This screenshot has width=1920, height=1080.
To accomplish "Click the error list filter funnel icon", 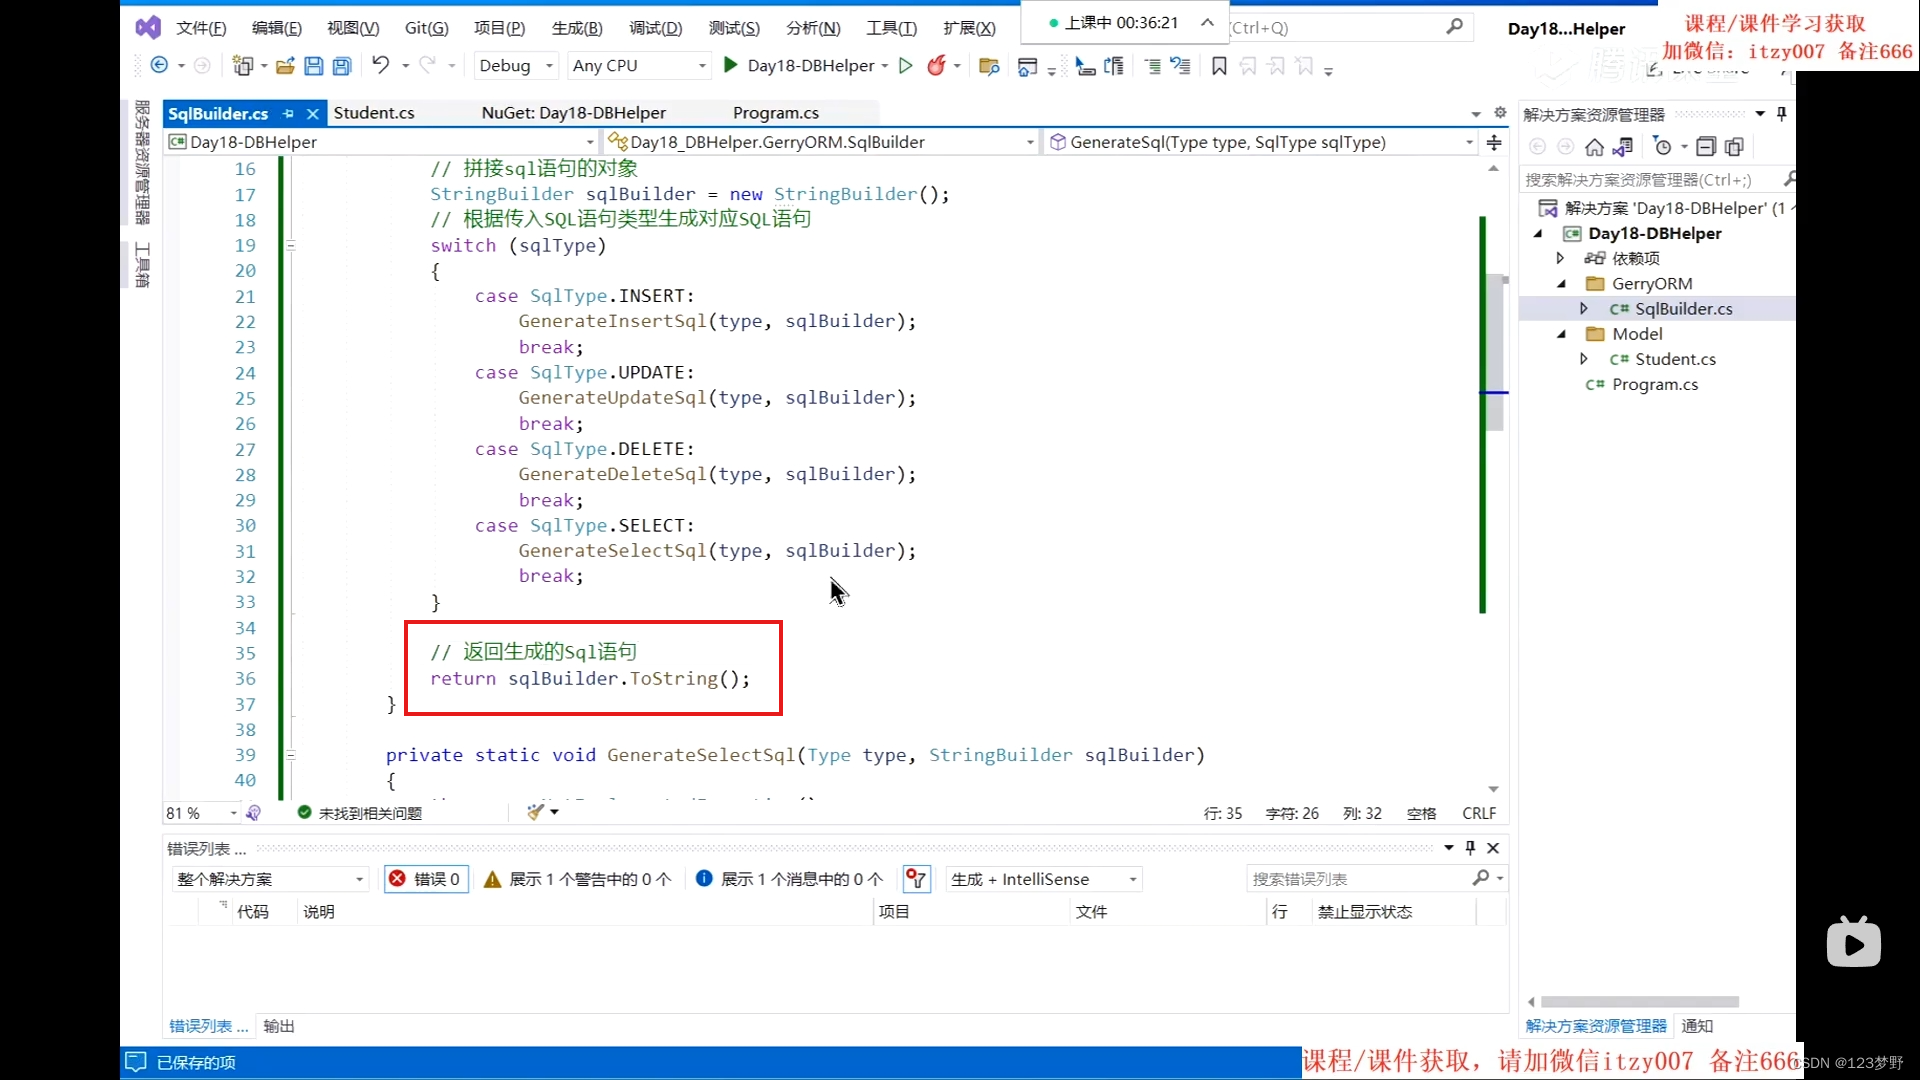I will pyautogui.click(x=916, y=879).
